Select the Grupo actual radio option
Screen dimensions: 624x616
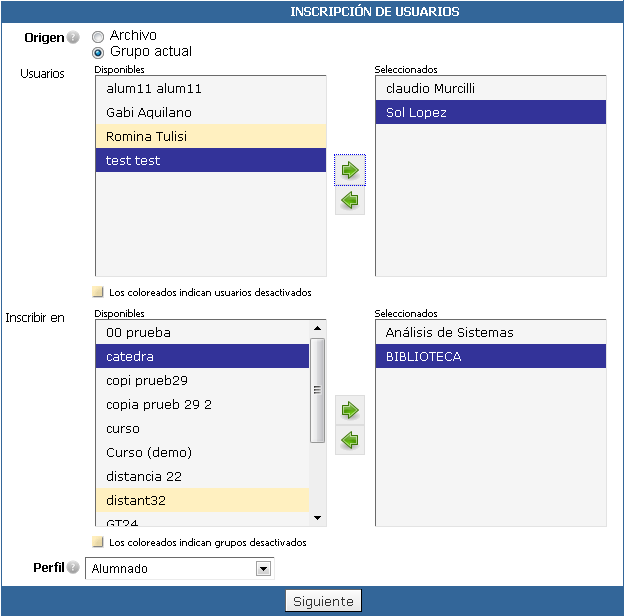click(x=98, y=53)
